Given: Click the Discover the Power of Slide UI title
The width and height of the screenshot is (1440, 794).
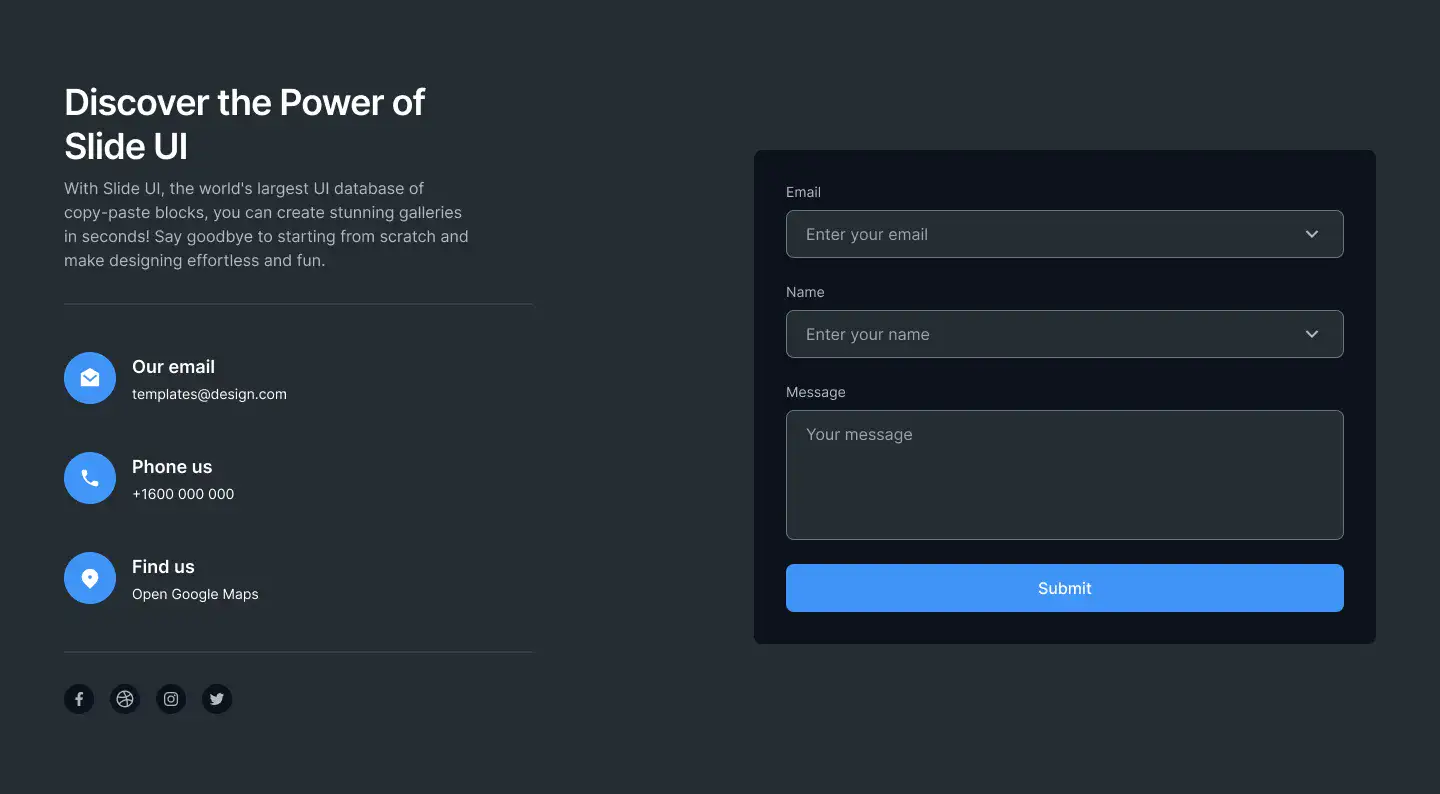Looking at the screenshot, I should pos(245,124).
